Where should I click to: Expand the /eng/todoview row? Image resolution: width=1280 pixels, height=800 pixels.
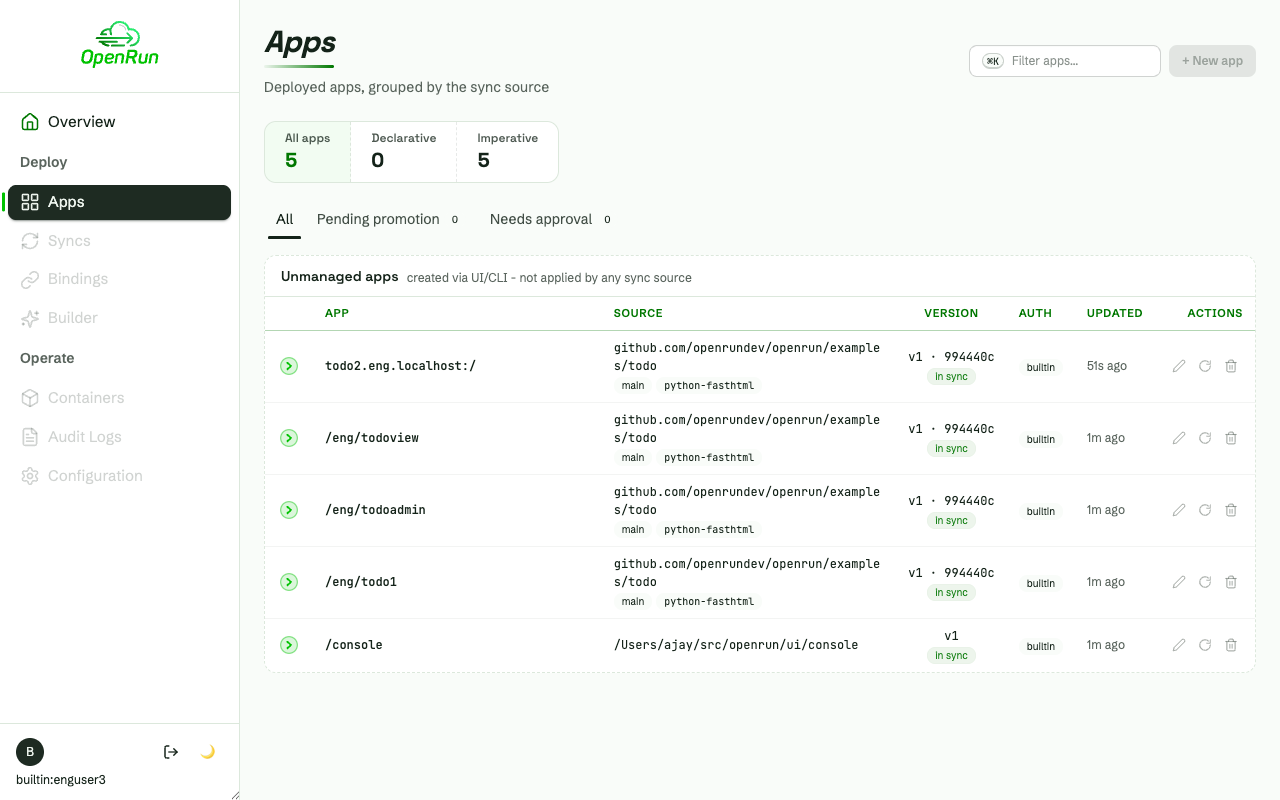289,438
